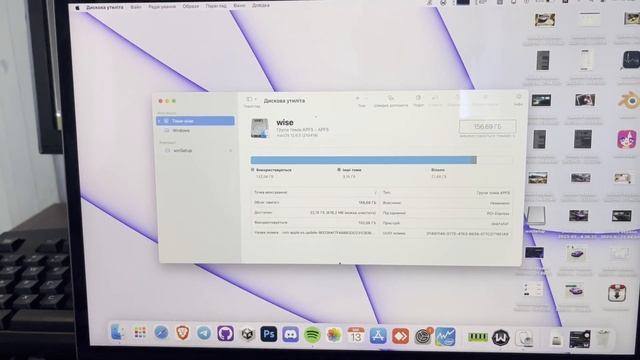Open the App Store from the Dock
The height and width of the screenshot is (360, 640).
tap(378, 336)
